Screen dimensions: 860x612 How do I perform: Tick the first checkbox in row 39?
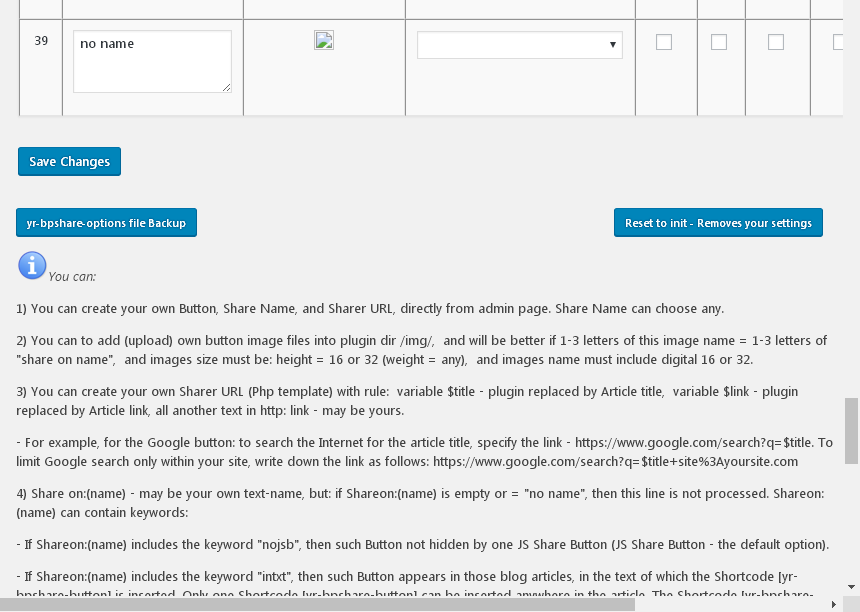point(664,42)
